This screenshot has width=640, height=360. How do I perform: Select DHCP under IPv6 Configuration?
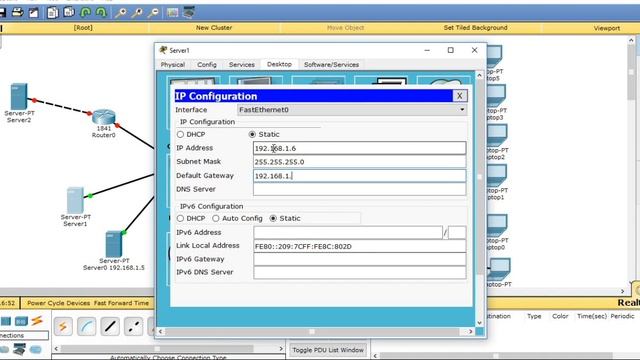click(x=180, y=218)
